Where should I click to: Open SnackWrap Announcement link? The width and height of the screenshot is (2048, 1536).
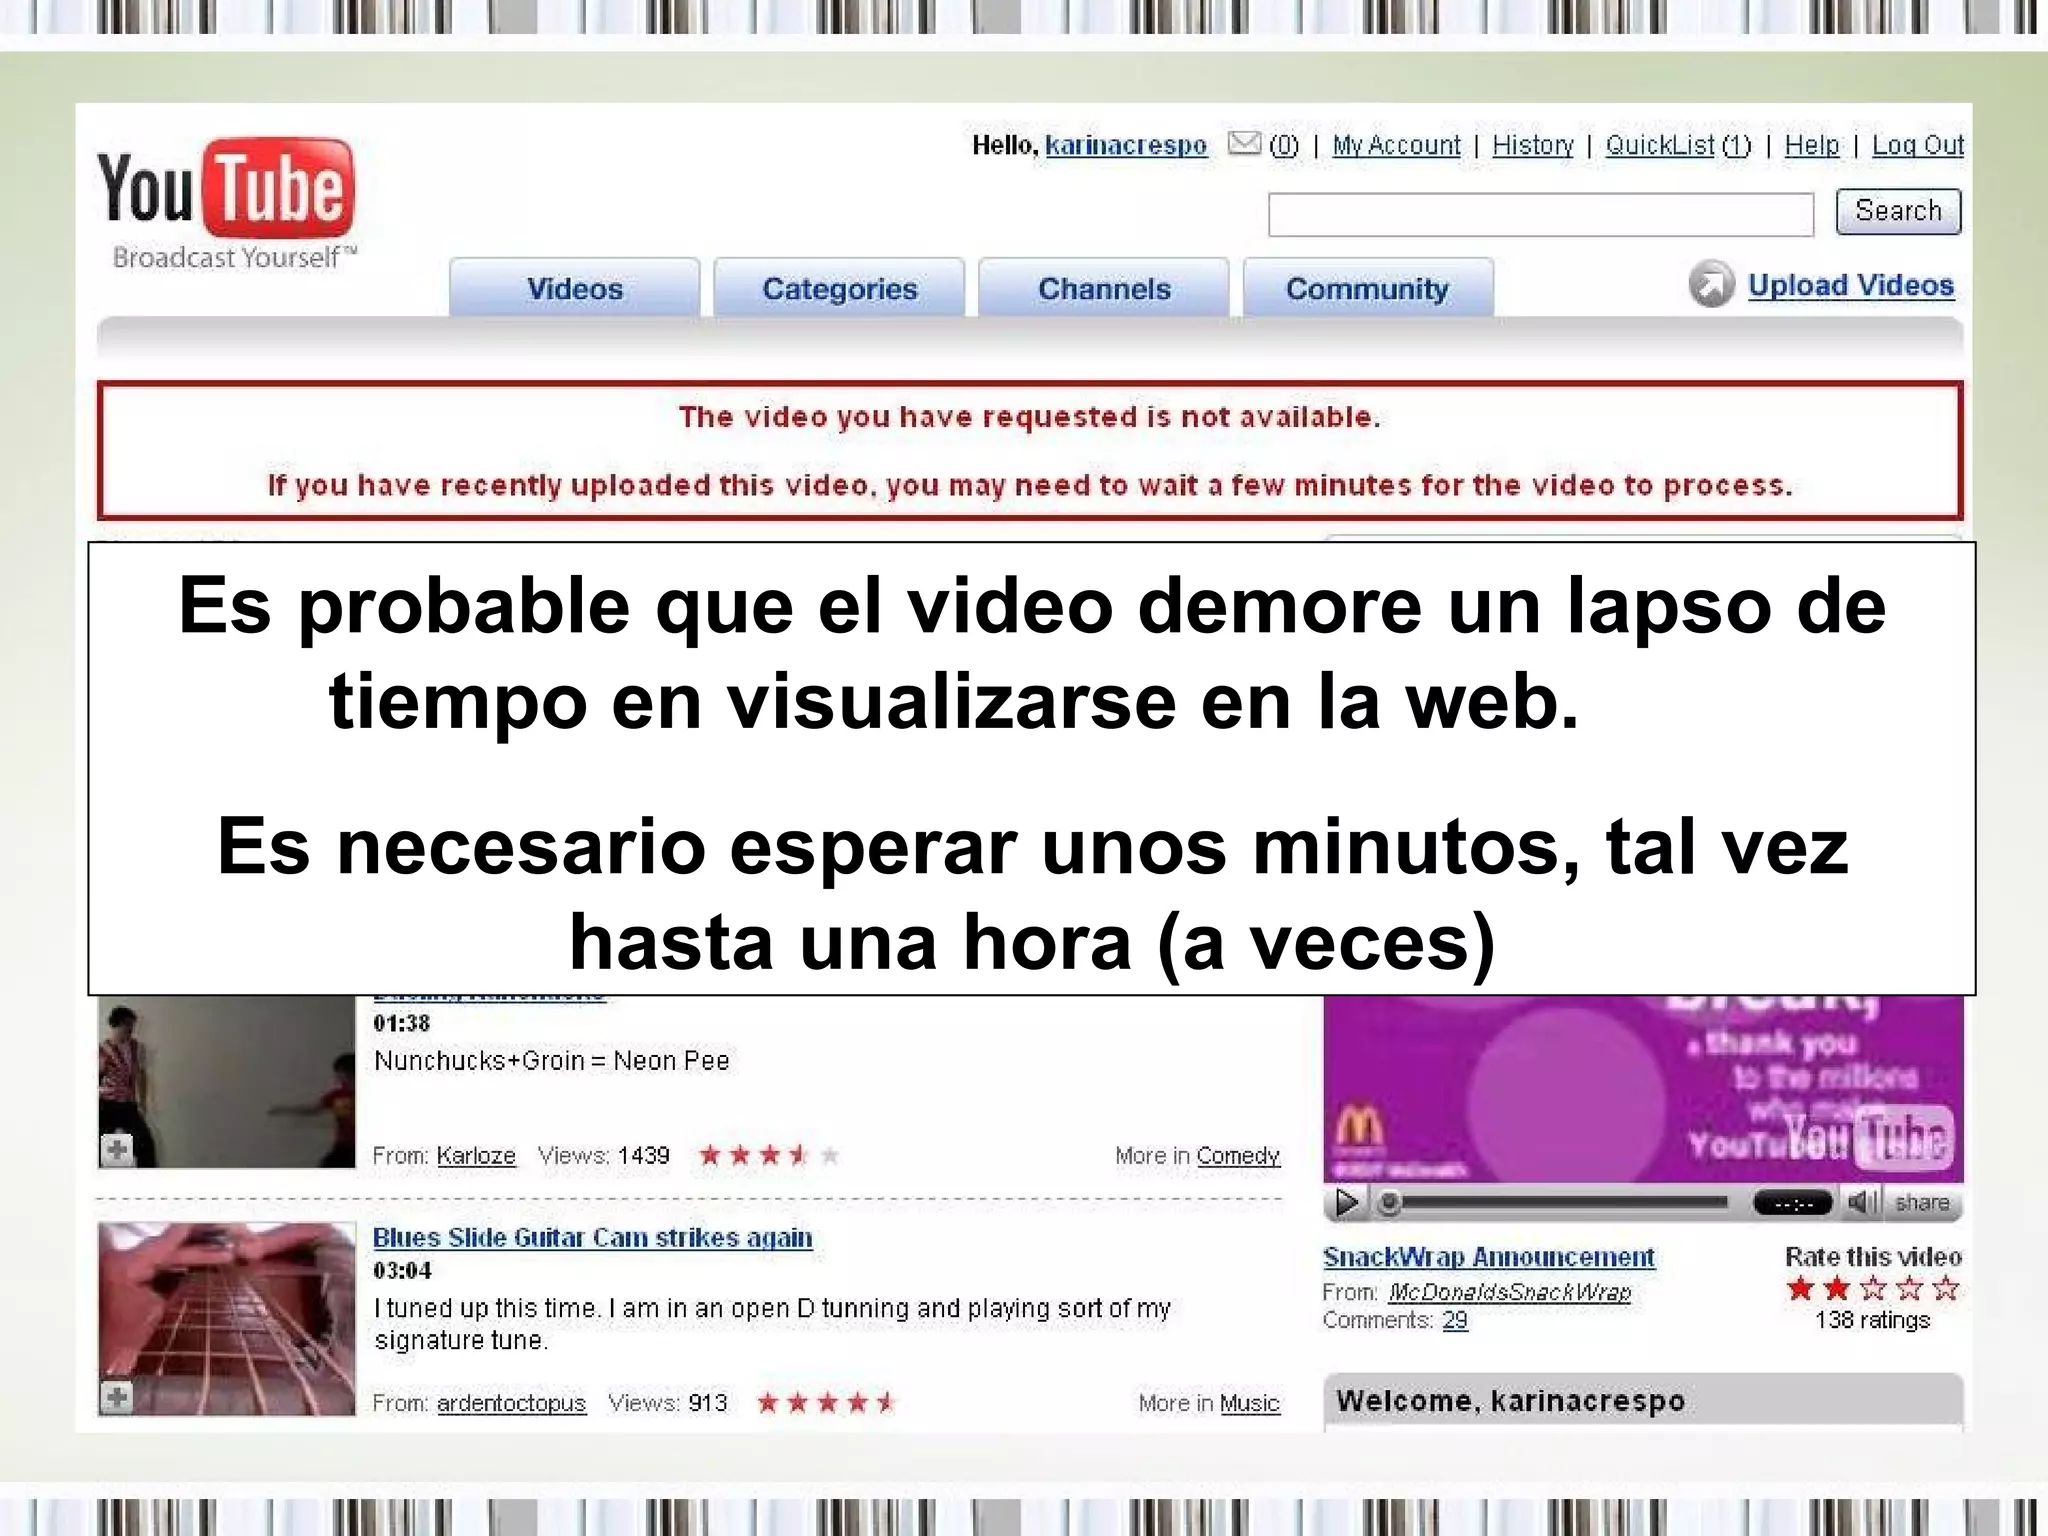[x=1488, y=1257]
